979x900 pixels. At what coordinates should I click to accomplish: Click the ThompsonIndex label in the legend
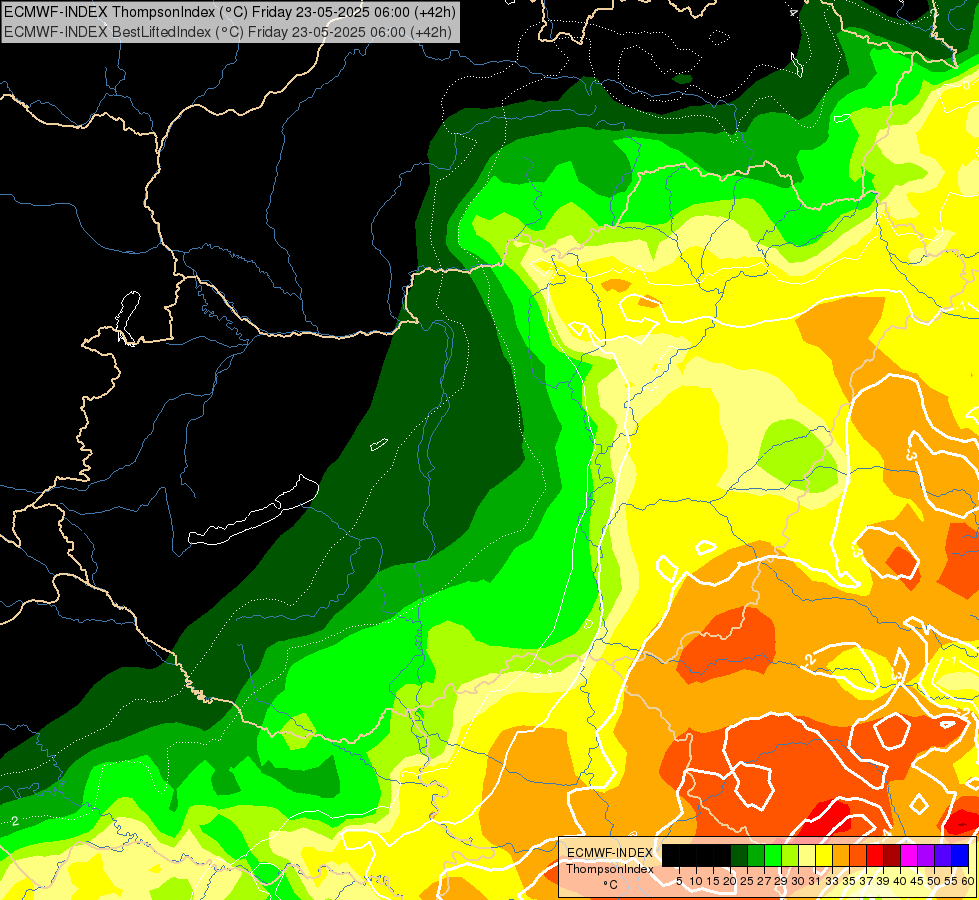point(609,869)
